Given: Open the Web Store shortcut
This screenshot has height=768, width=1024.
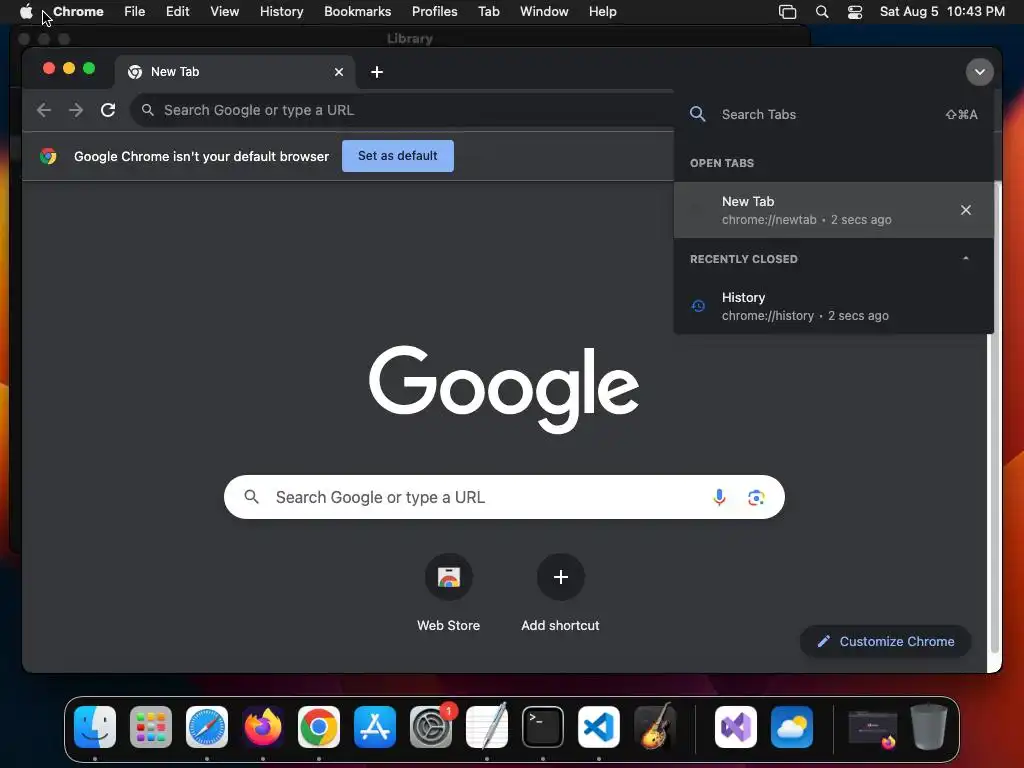Looking at the screenshot, I should click(x=449, y=593).
